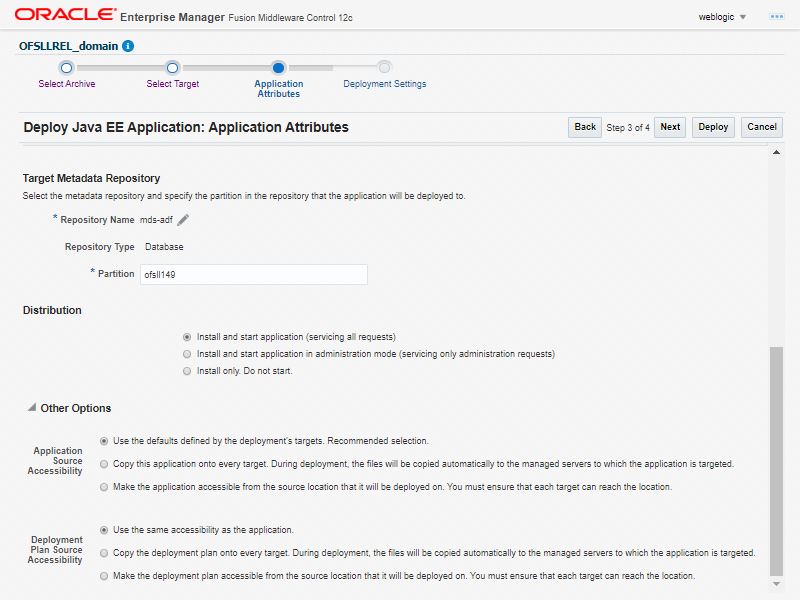The image size is (800, 600).
Task: Click the mds-adf repository name value
Action: pos(156,220)
